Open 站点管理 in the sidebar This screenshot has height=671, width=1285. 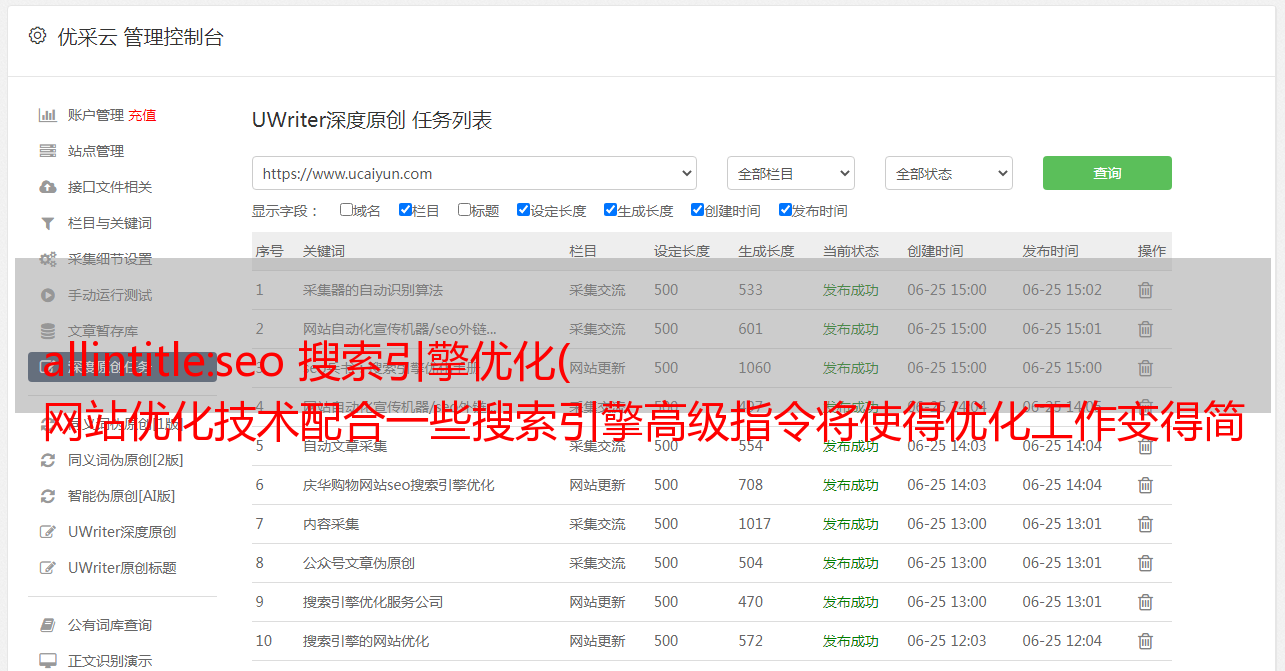[x=96, y=151]
